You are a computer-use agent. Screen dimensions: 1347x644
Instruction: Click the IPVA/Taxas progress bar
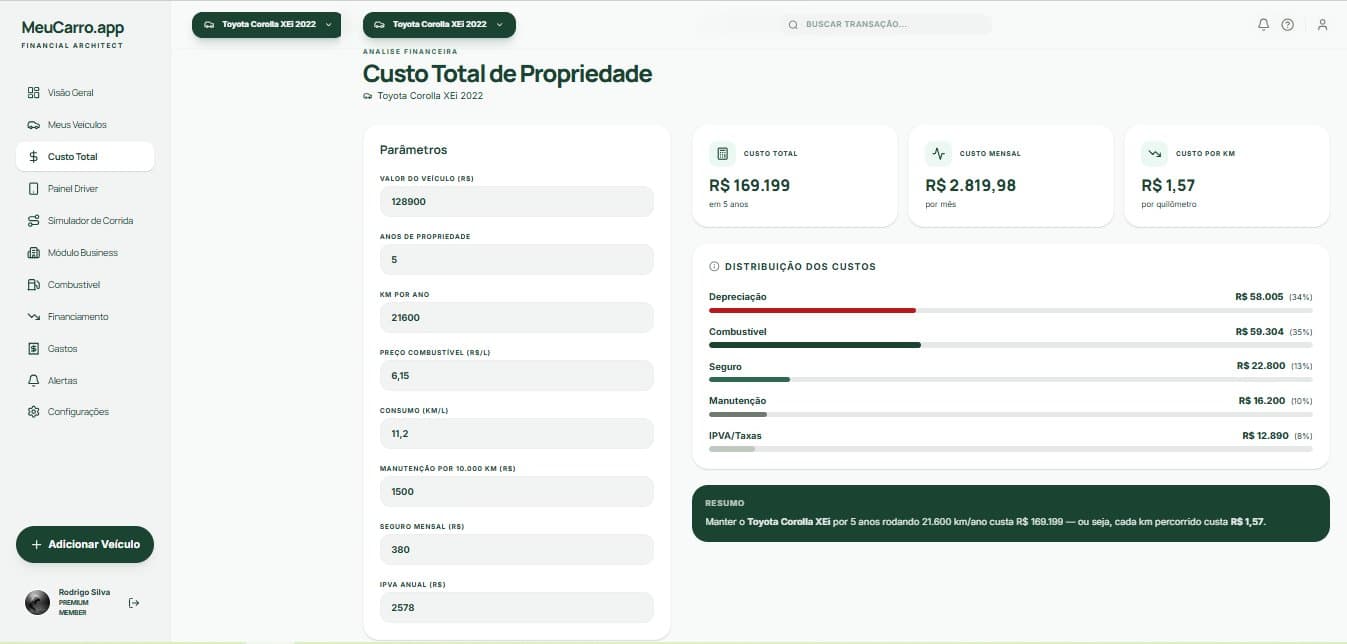pos(732,449)
